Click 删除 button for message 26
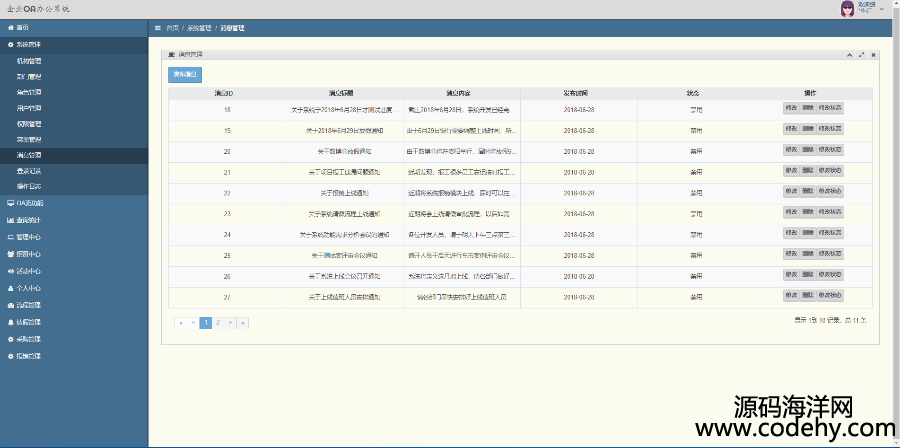Viewport: 900px width, 448px height. click(x=807, y=275)
